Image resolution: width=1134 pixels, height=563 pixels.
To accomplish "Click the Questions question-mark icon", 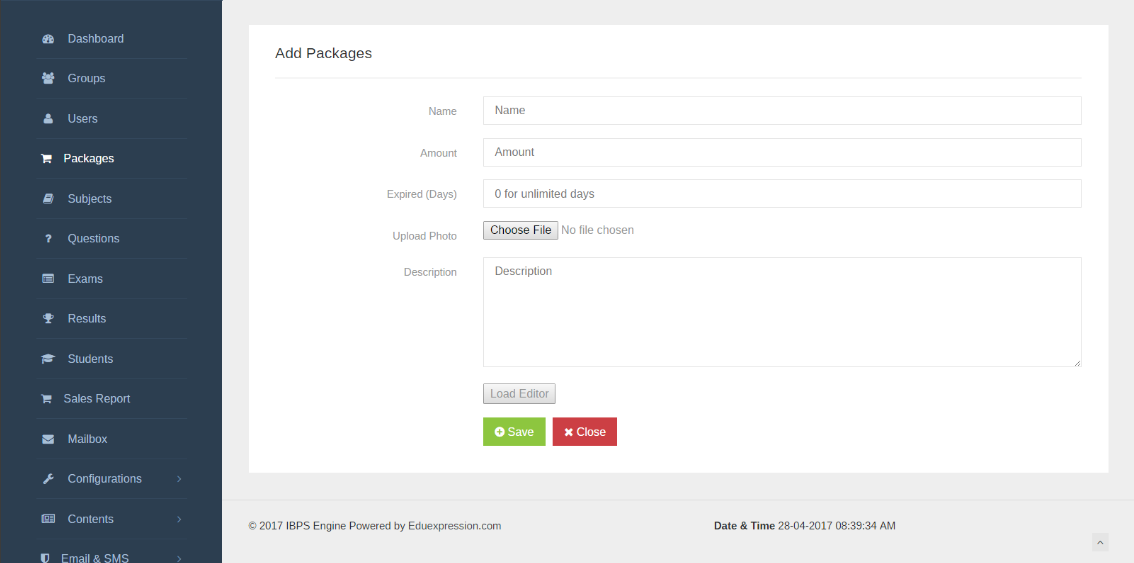I will pos(48,239).
